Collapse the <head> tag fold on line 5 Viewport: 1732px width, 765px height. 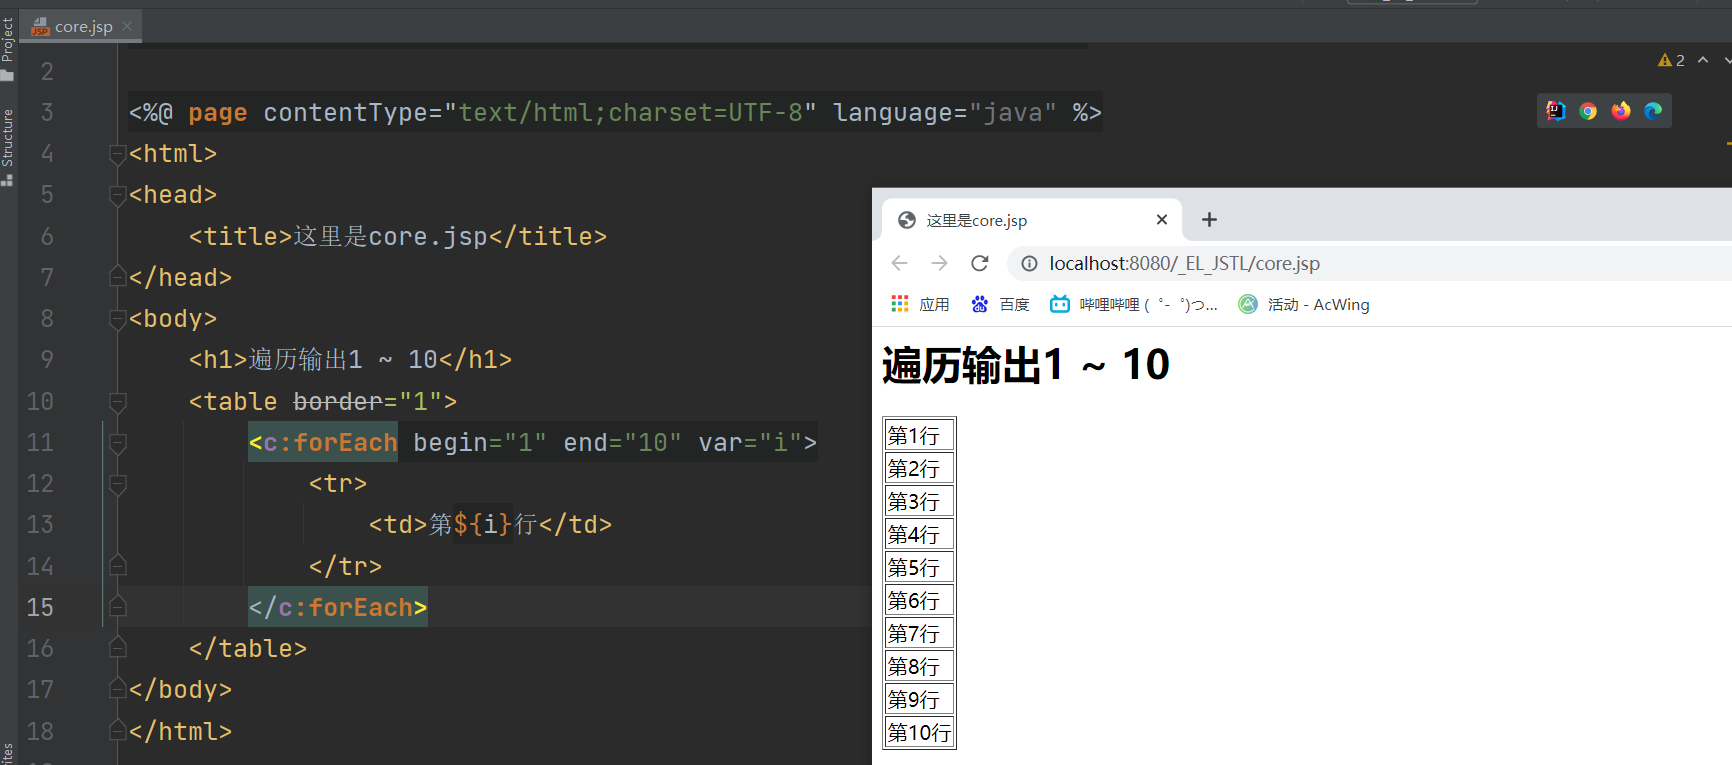point(117,195)
